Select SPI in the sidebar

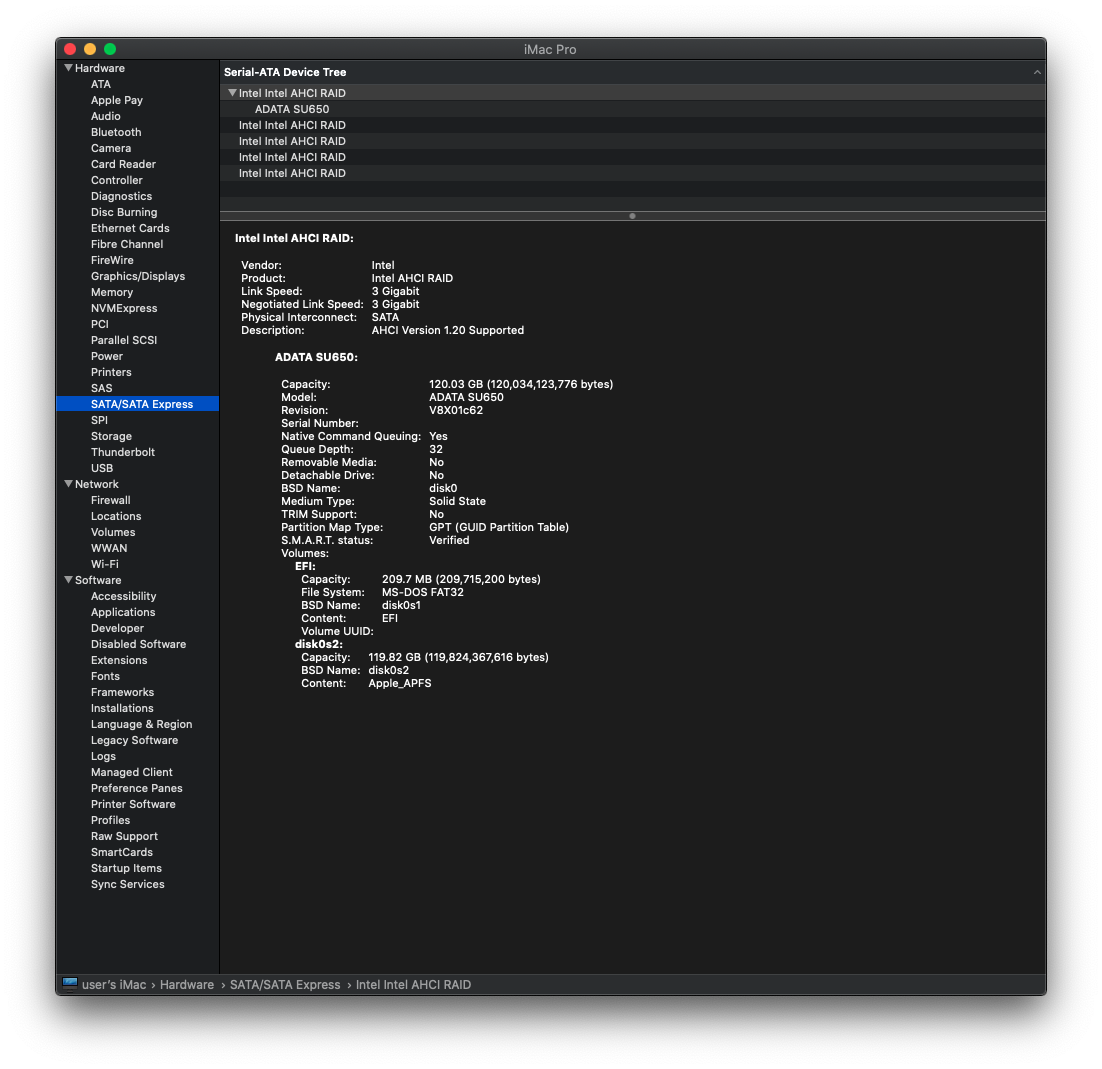(x=99, y=420)
